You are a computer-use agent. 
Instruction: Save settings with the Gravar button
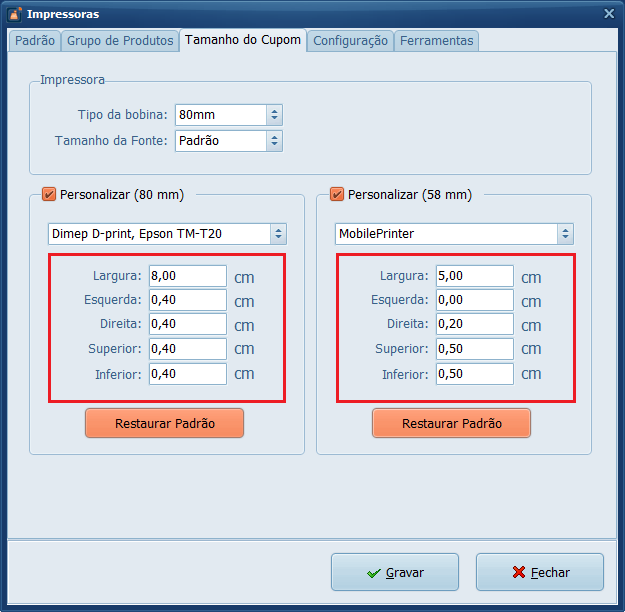[x=395, y=572]
